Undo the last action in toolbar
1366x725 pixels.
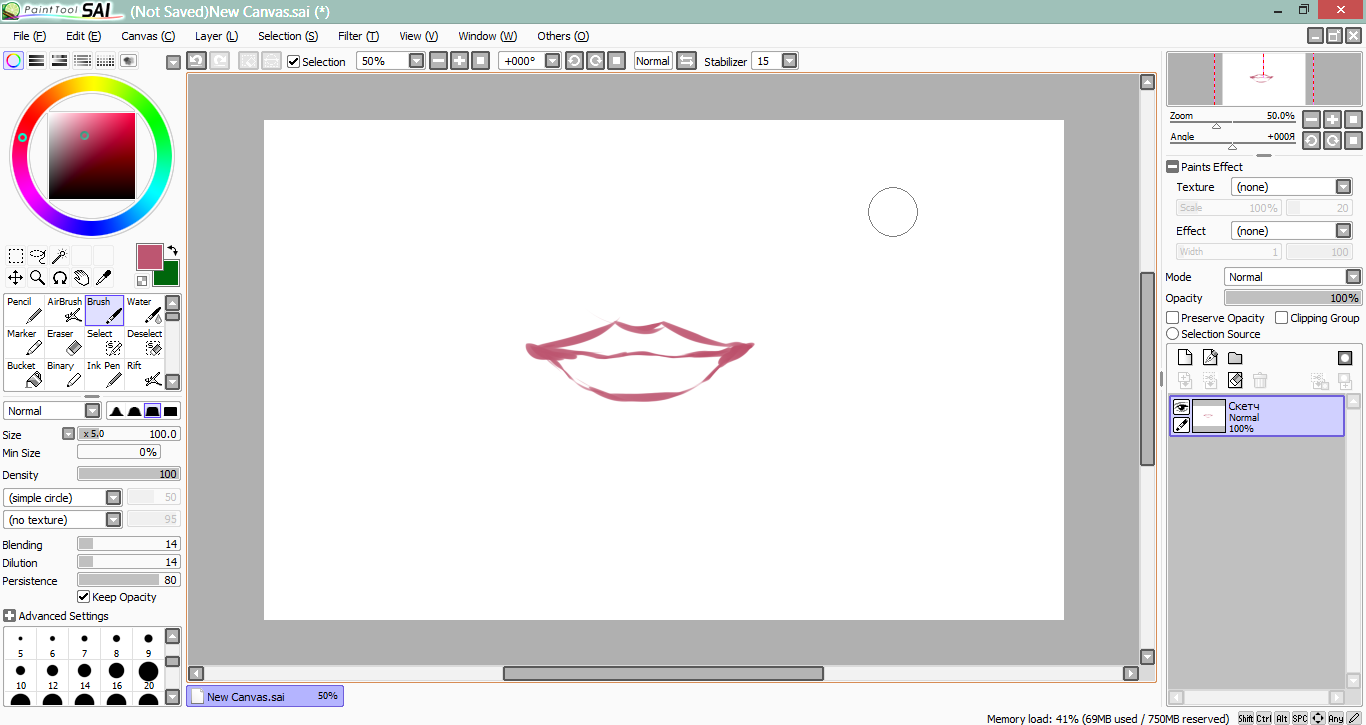click(x=197, y=61)
